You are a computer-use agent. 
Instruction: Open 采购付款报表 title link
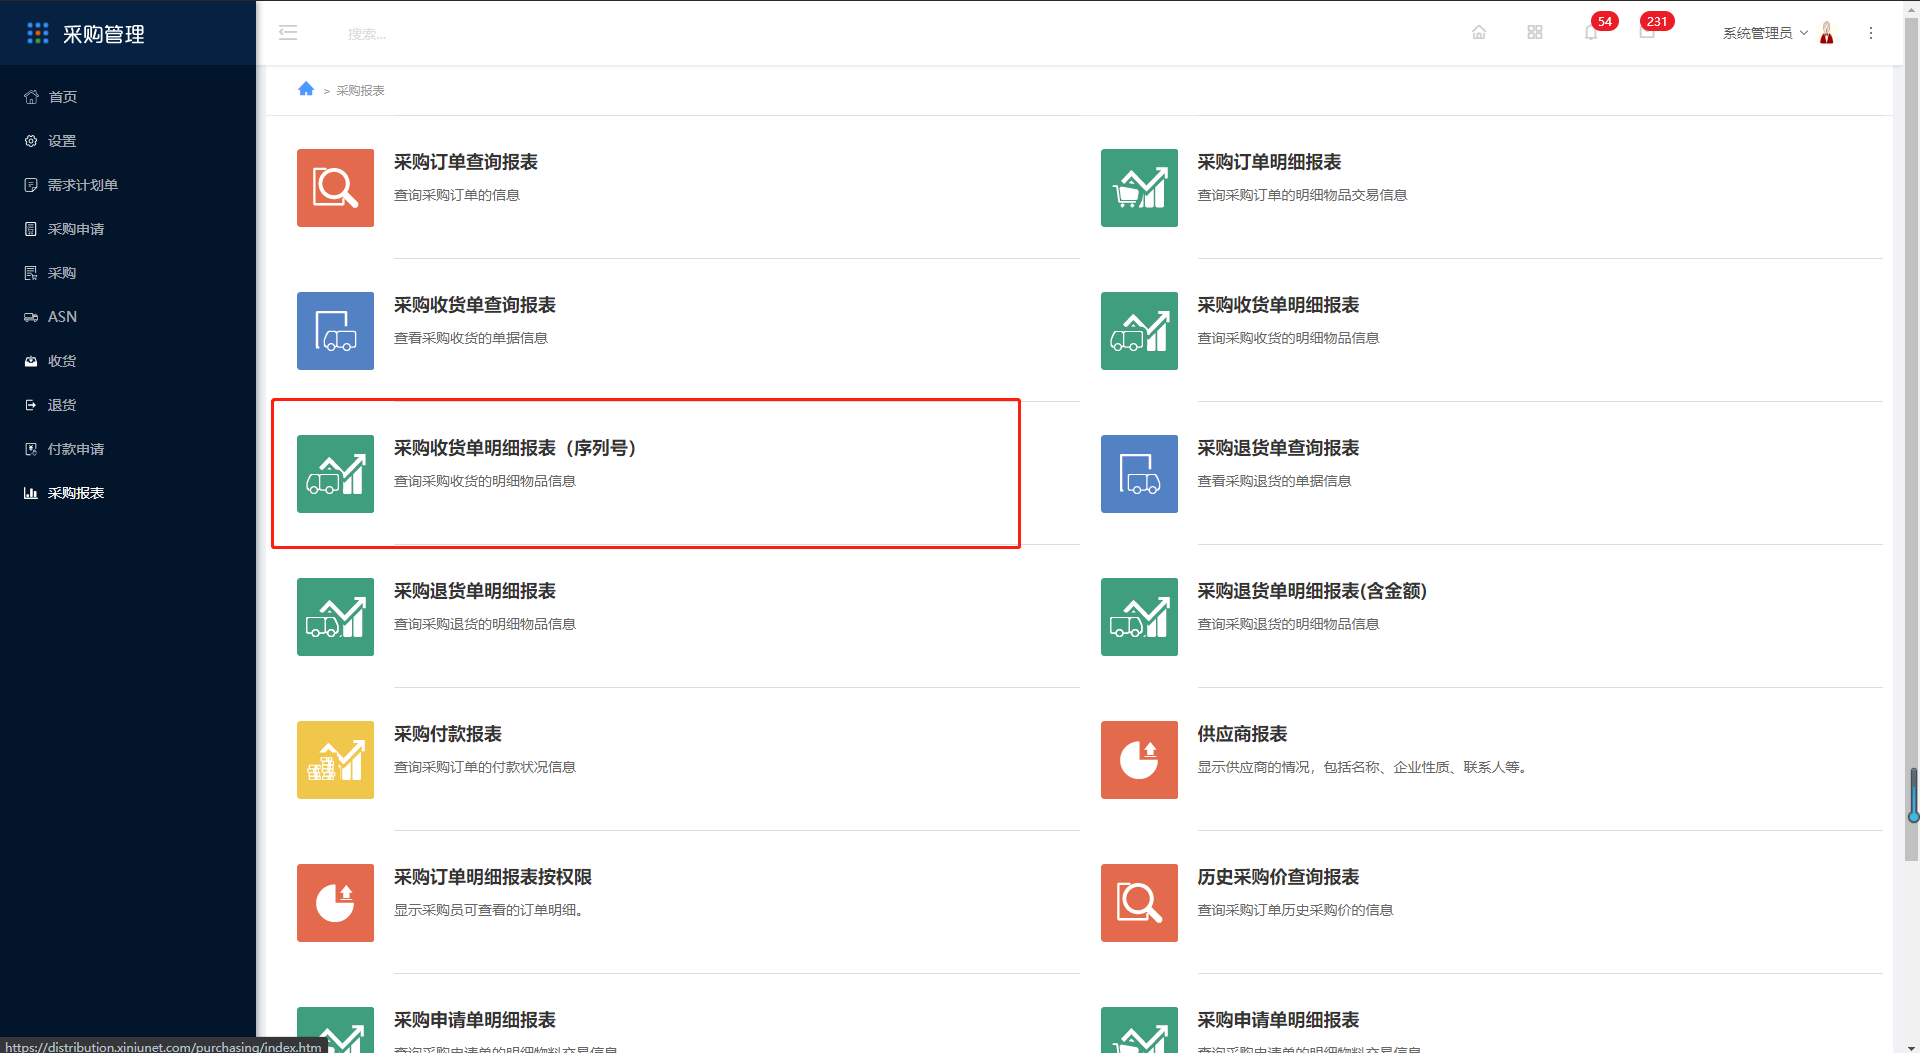click(x=448, y=734)
